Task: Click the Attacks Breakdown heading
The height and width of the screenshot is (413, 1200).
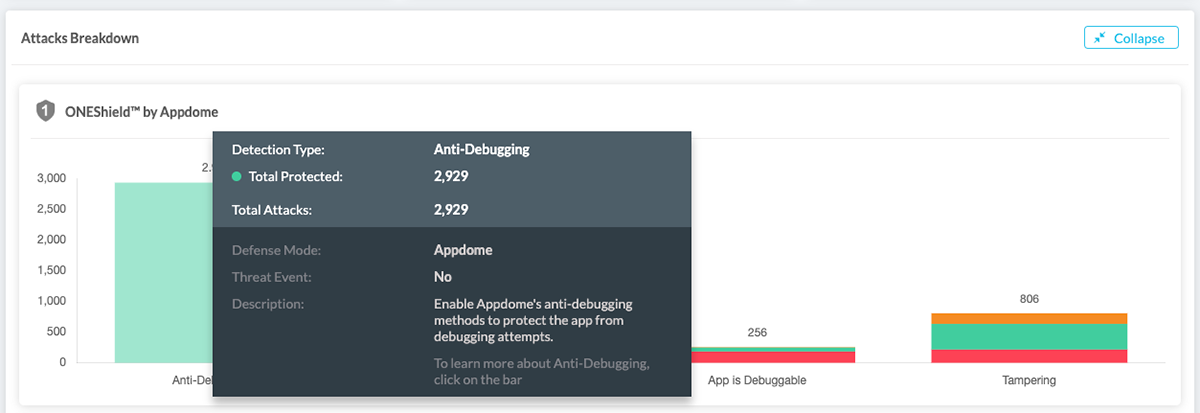Action: tap(80, 38)
